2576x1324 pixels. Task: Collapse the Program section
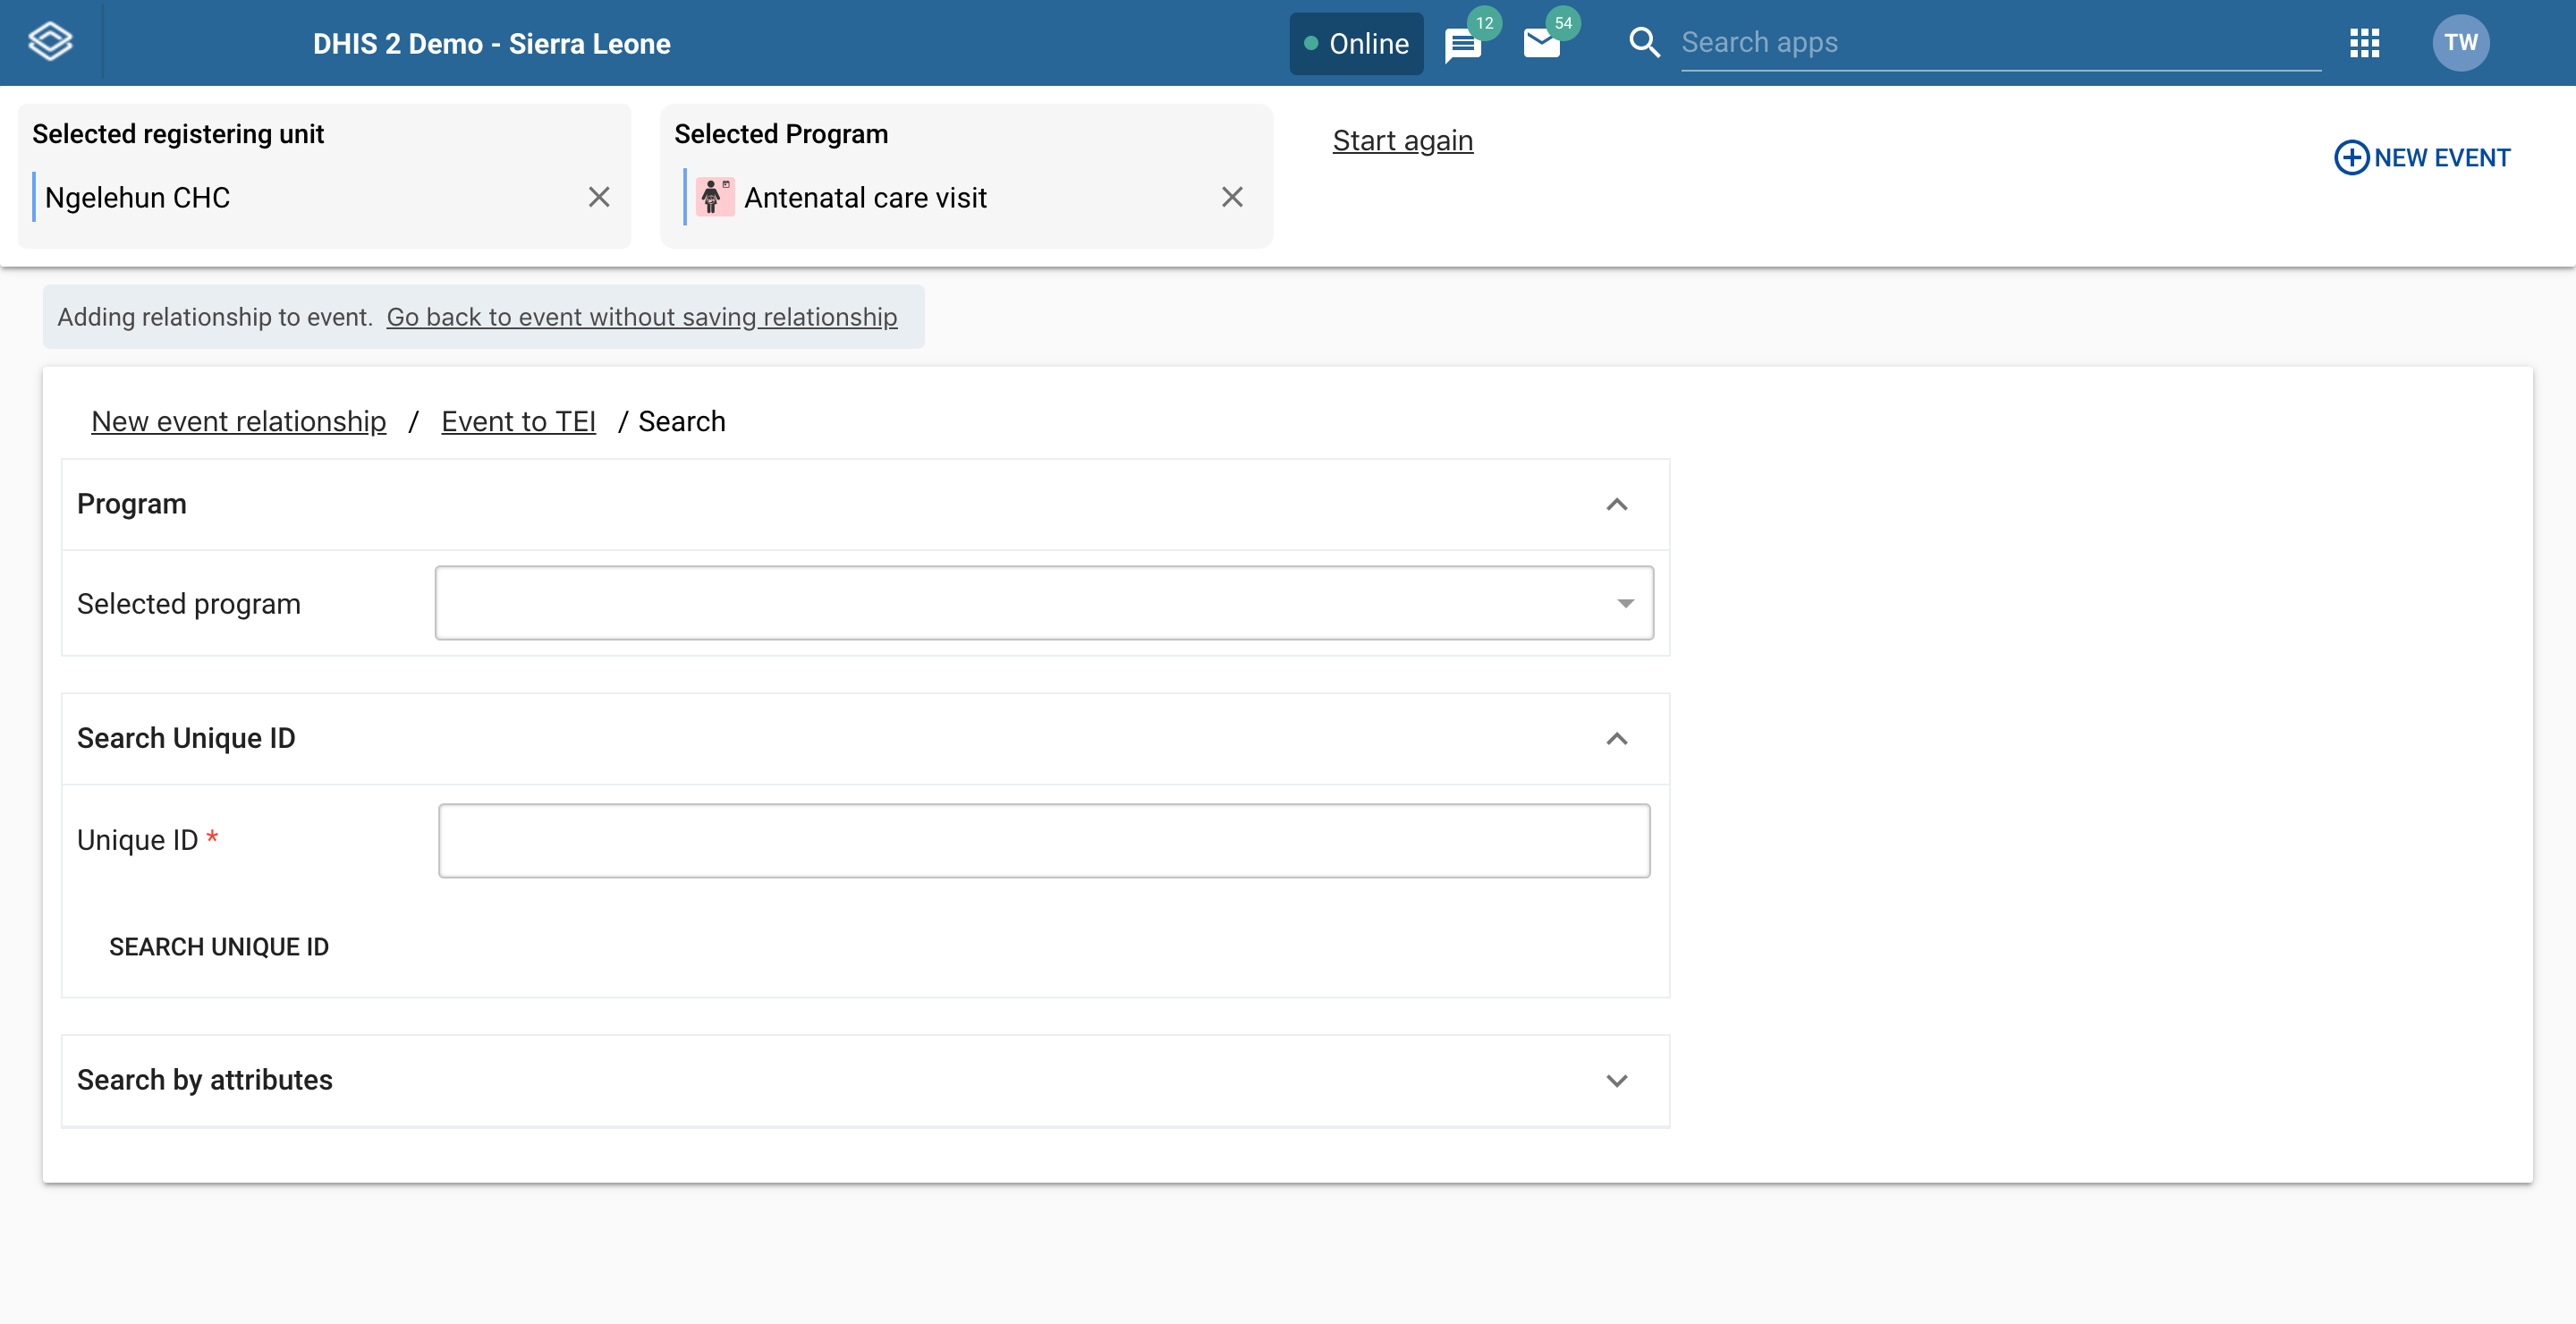1616,505
